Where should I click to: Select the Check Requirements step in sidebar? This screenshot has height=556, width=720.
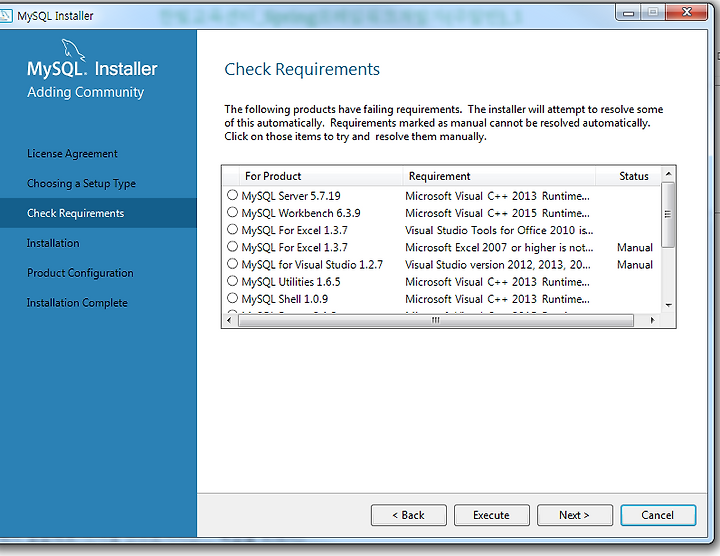tap(98, 213)
